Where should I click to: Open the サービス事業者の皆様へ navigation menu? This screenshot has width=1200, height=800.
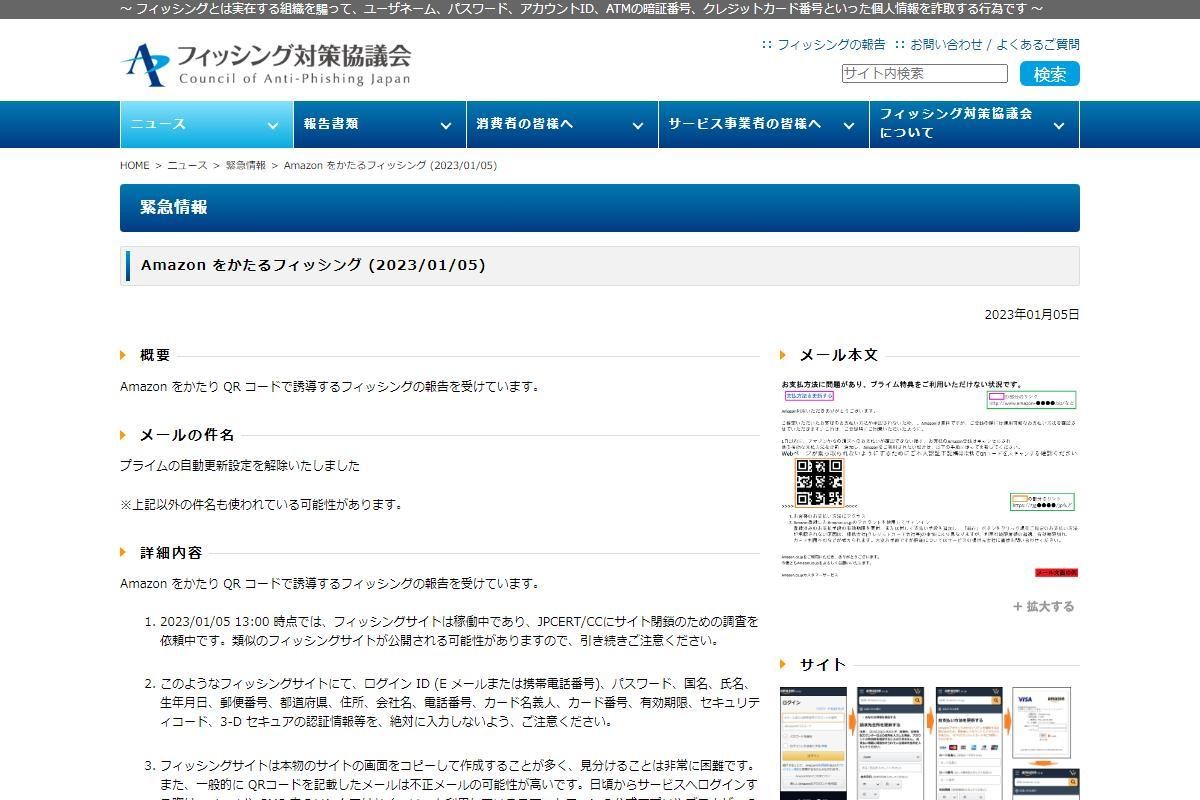(x=763, y=125)
